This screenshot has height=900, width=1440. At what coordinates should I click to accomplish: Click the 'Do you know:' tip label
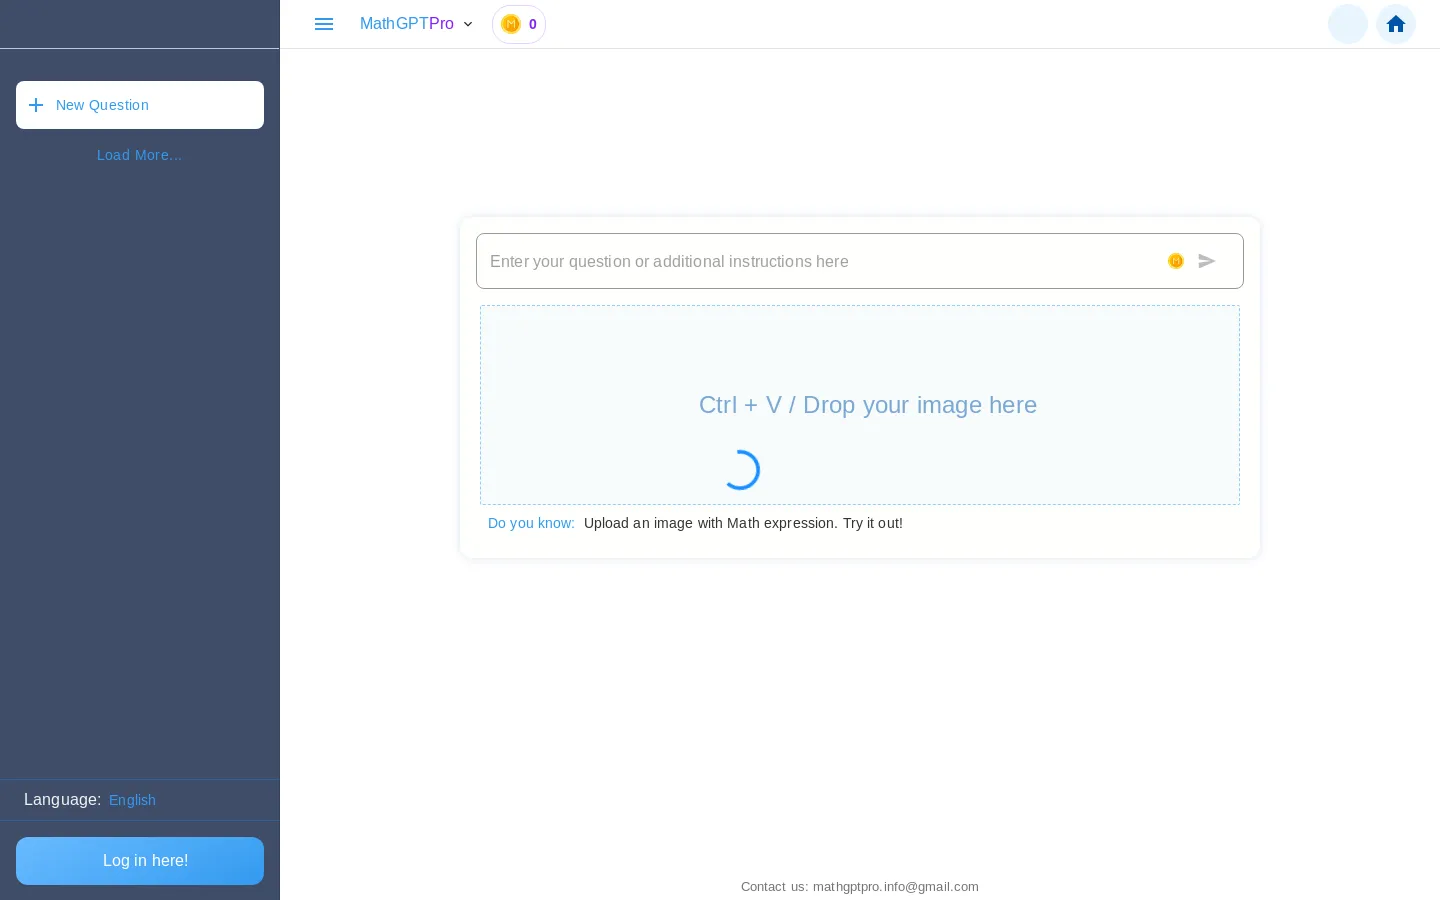[531, 523]
